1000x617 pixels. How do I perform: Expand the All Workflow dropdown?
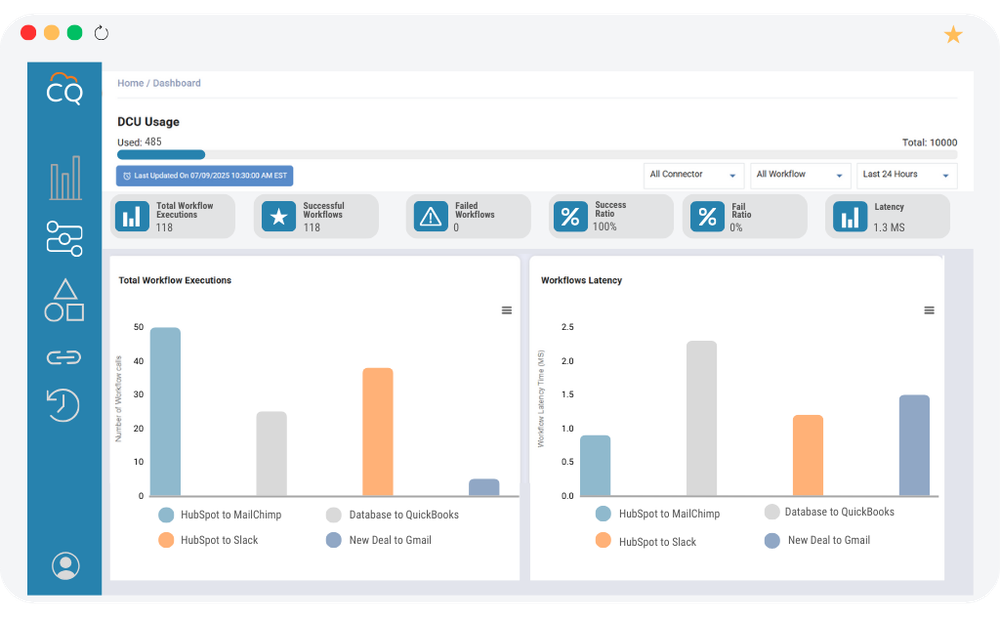pyautogui.click(x=799, y=174)
